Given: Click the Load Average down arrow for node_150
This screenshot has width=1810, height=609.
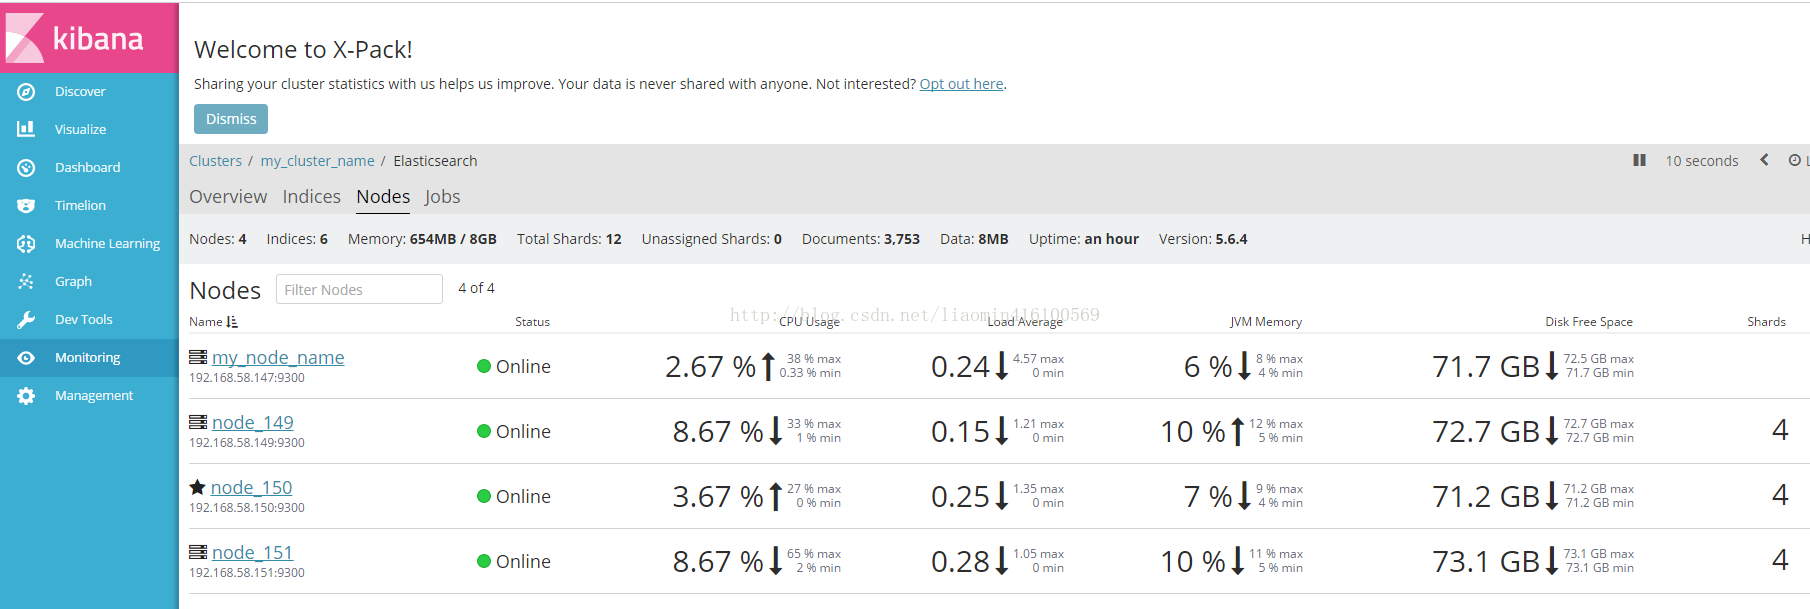Looking at the screenshot, I should click(x=1001, y=496).
